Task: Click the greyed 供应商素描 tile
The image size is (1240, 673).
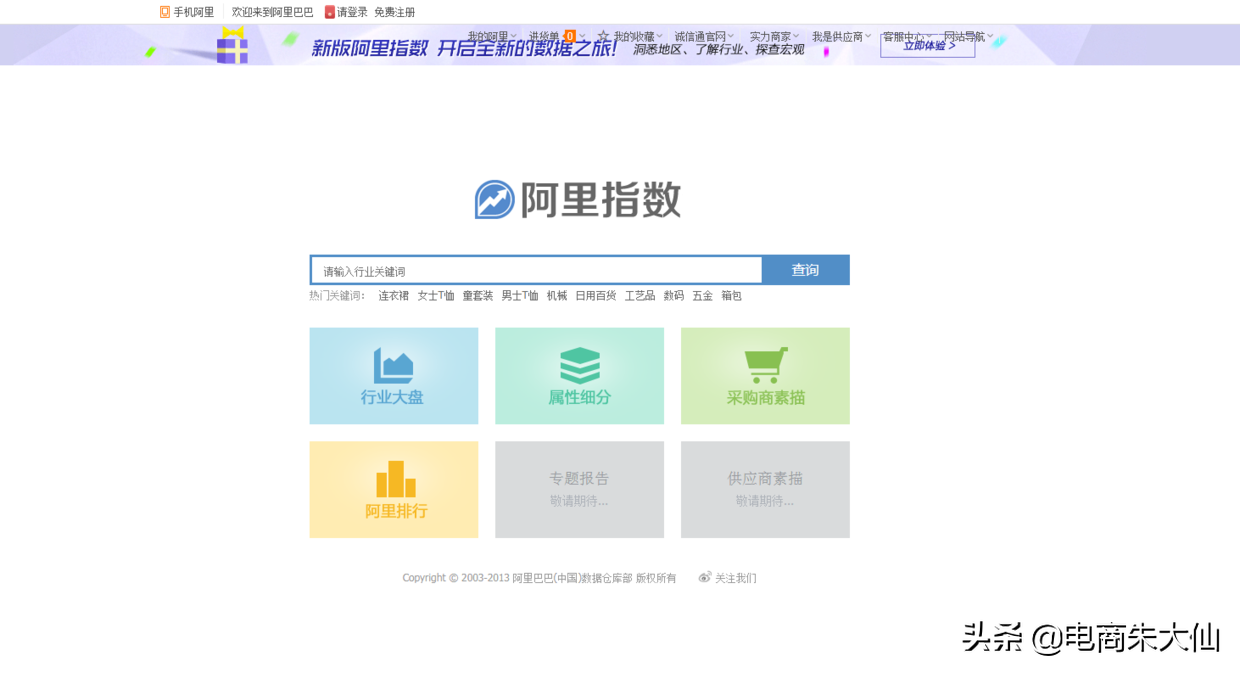Action: coord(765,490)
